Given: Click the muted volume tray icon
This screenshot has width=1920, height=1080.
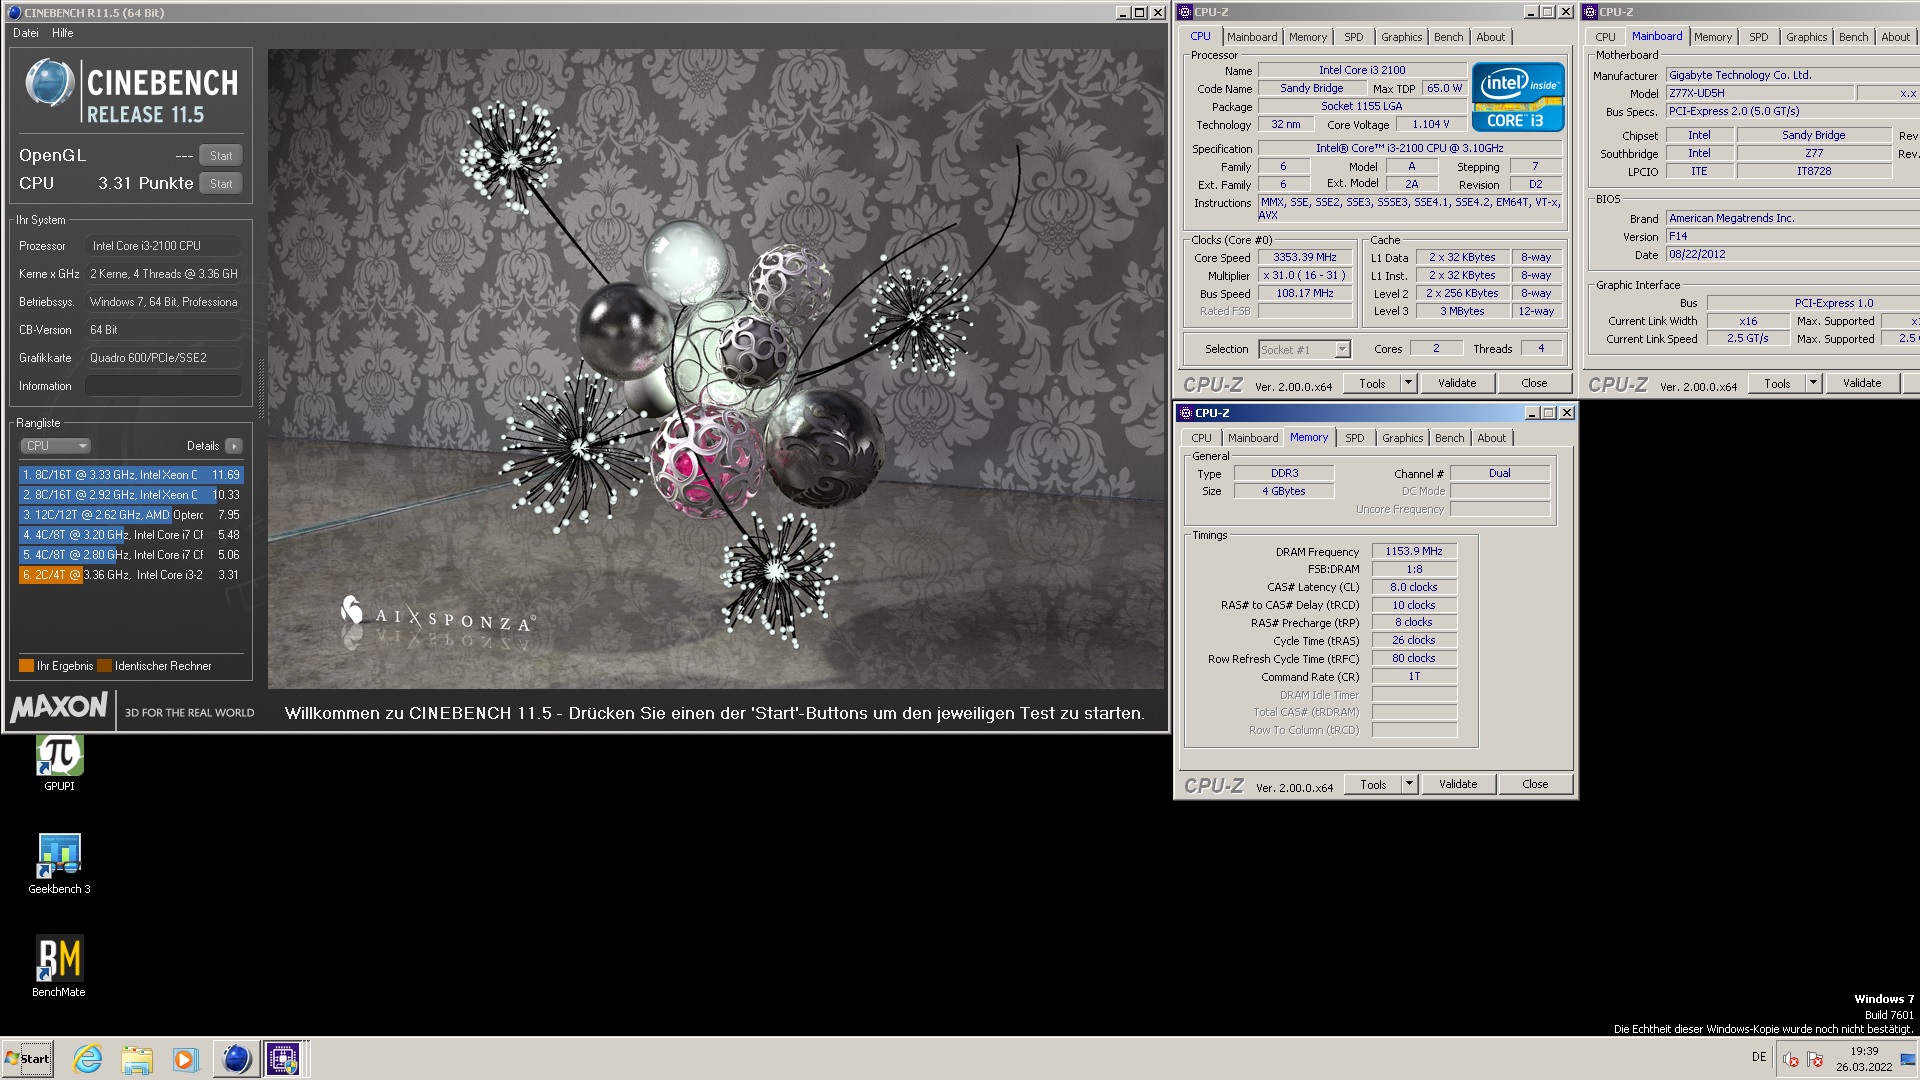Looking at the screenshot, I should click(1791, 1060).
